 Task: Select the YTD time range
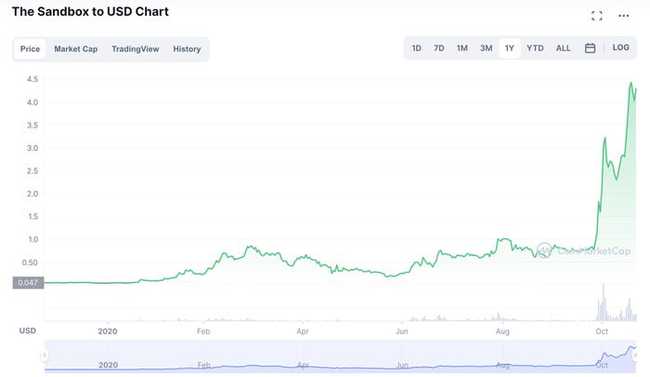coord(535,48)
